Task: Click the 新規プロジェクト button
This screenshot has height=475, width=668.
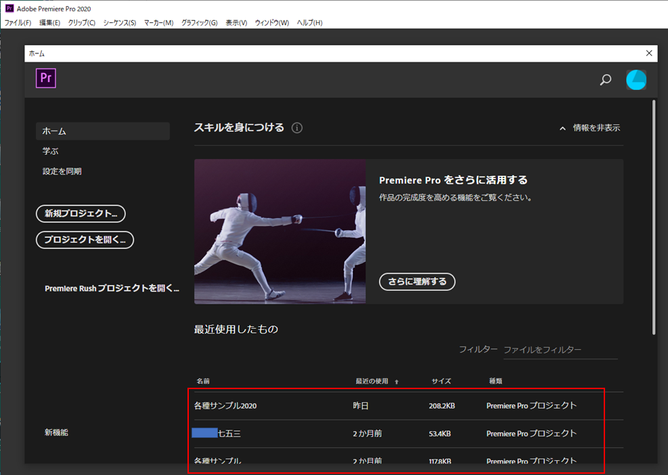Action: 81,213
